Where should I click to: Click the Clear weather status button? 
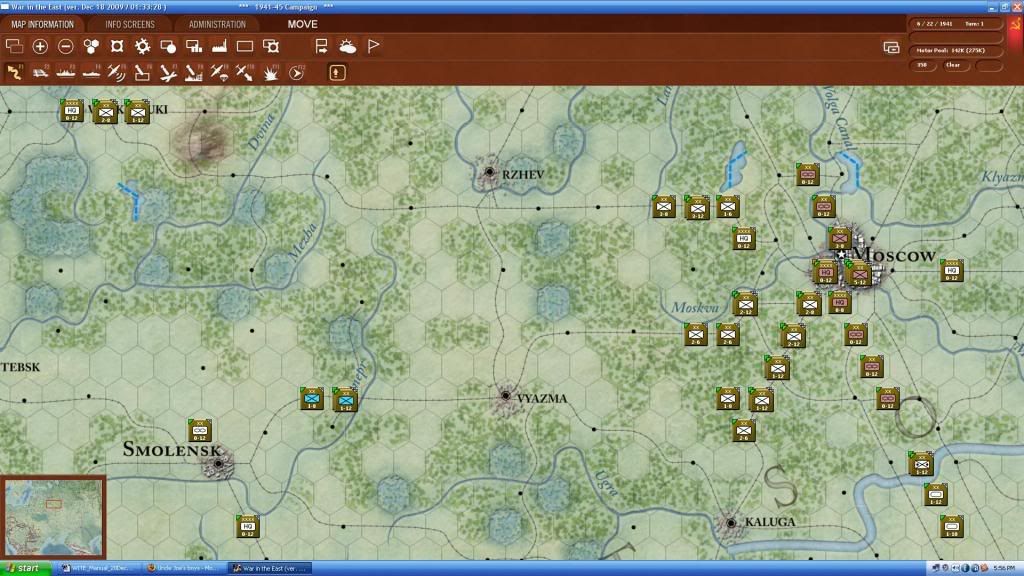pos(953,65)
